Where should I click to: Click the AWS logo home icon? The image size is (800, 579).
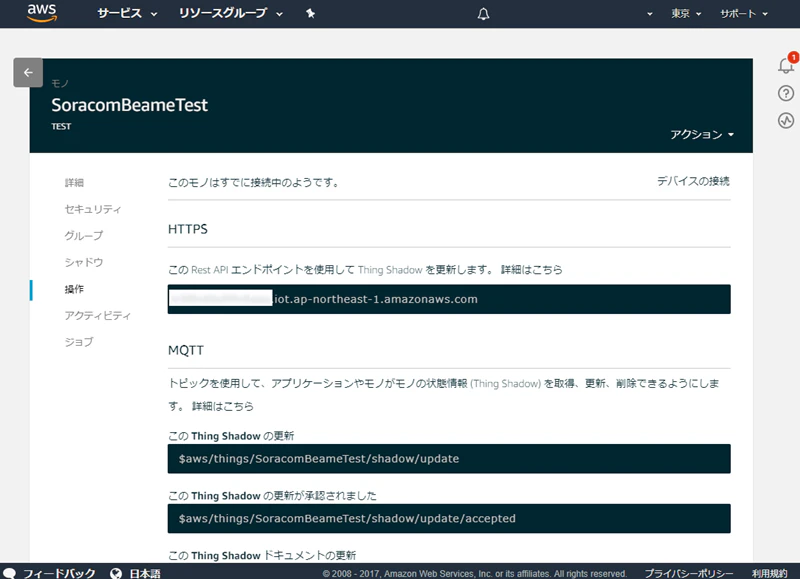click(x=42, y=13)
